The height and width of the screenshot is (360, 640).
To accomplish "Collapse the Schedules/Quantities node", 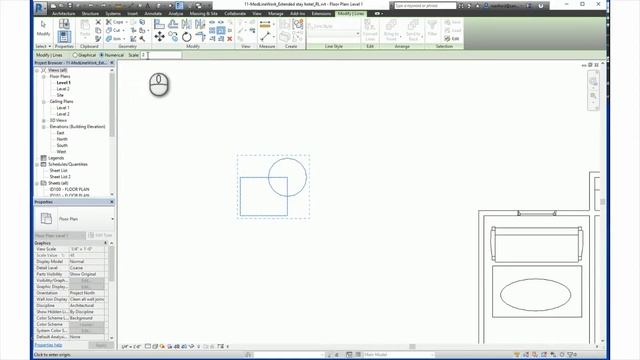I will point(38,164).
